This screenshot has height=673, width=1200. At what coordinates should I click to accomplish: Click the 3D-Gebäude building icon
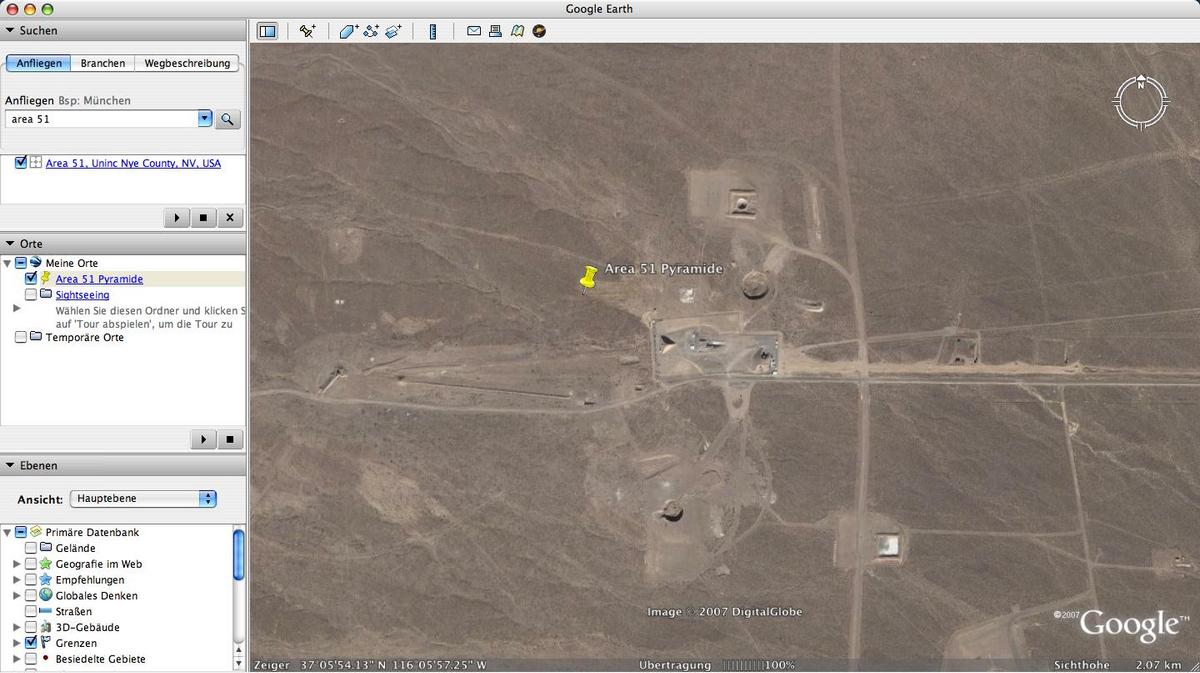click(x=46, y=627)
